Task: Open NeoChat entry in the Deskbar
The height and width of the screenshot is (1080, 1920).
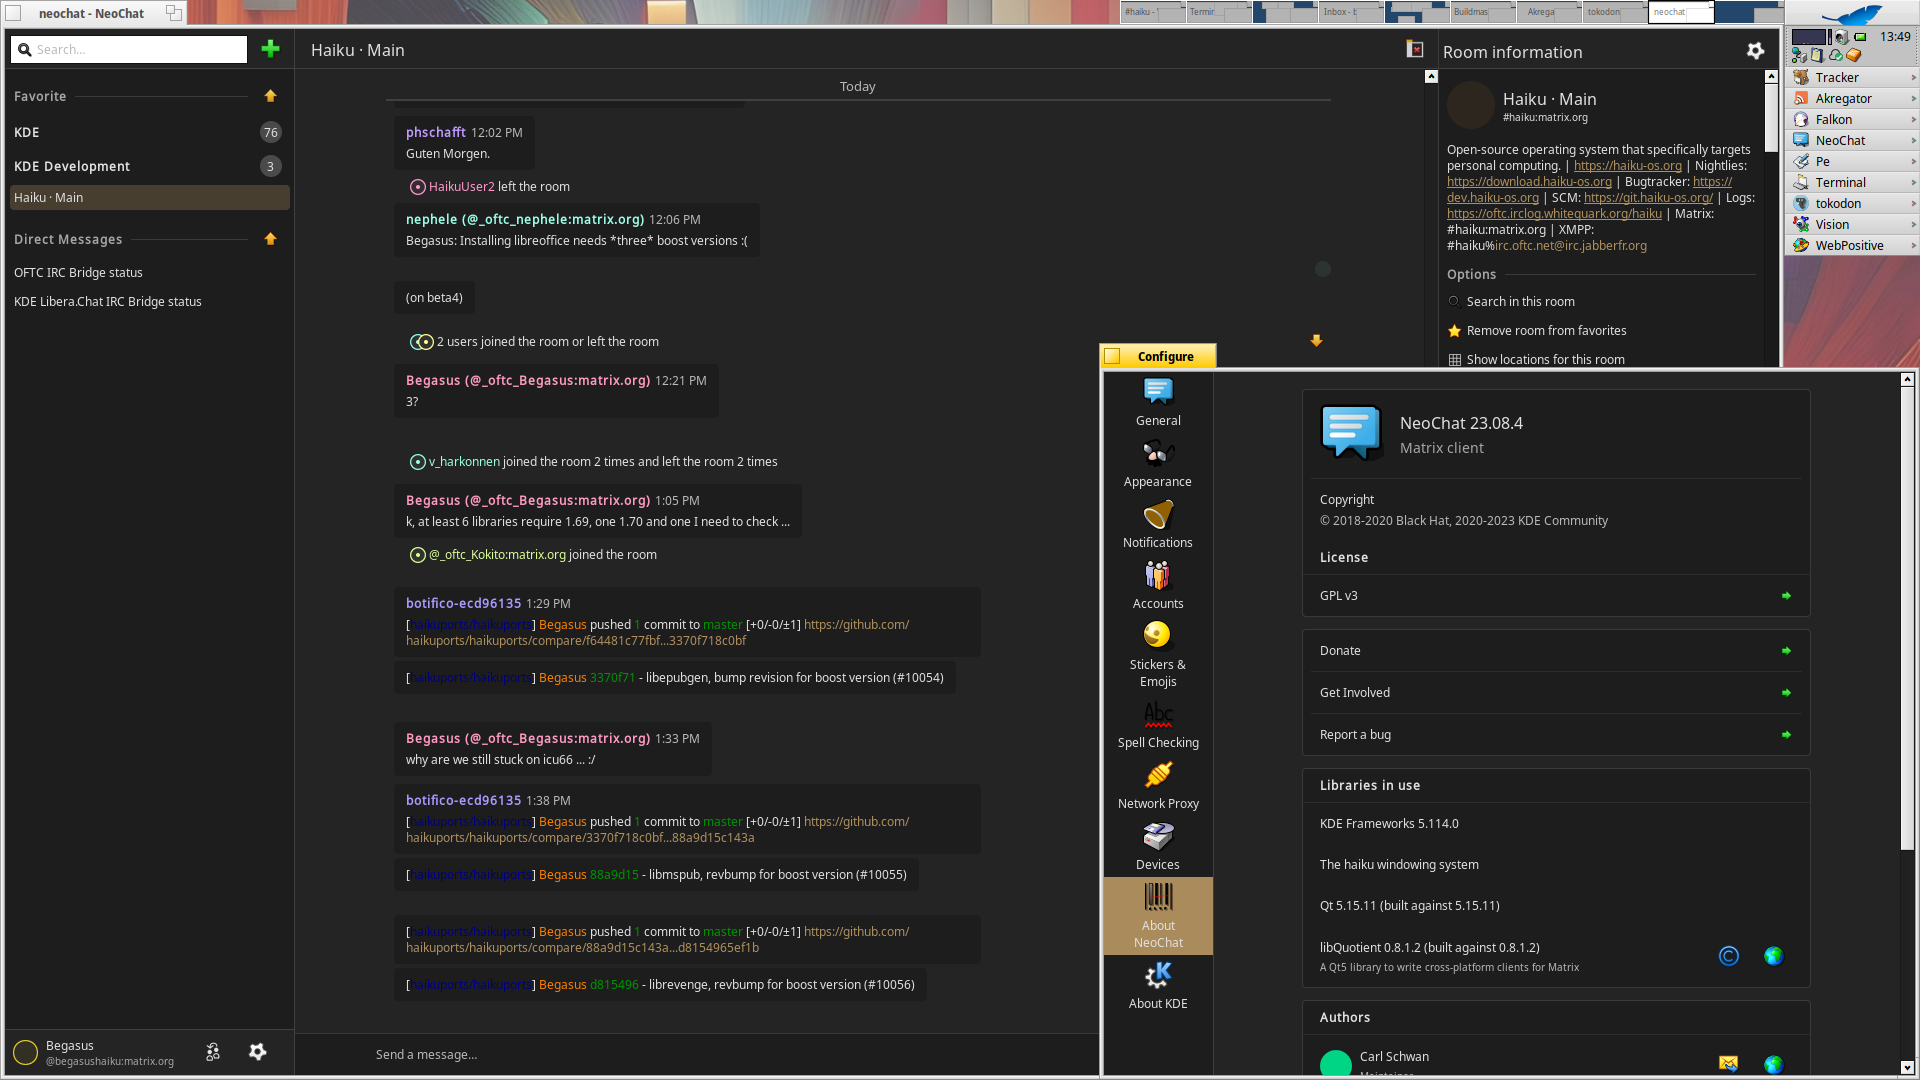Action: pos(1851,141)
